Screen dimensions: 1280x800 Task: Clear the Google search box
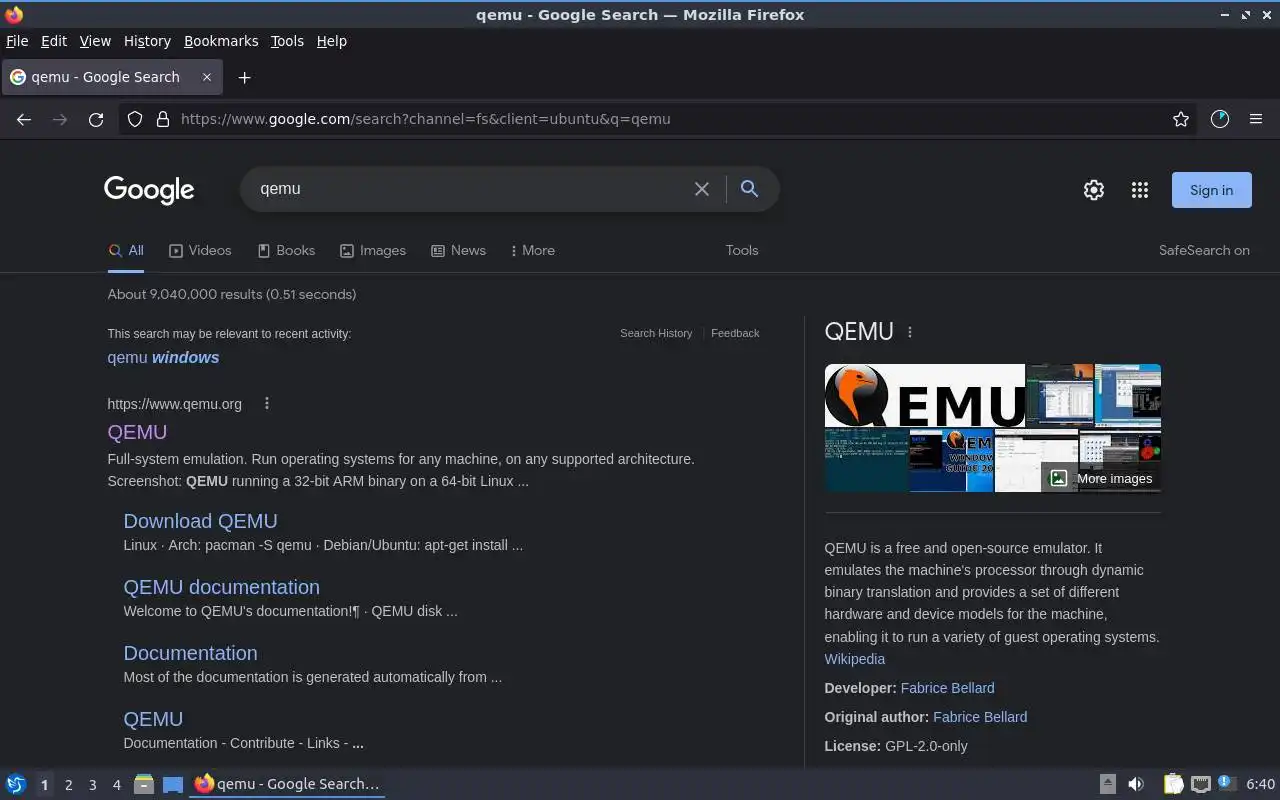[702, 189]
